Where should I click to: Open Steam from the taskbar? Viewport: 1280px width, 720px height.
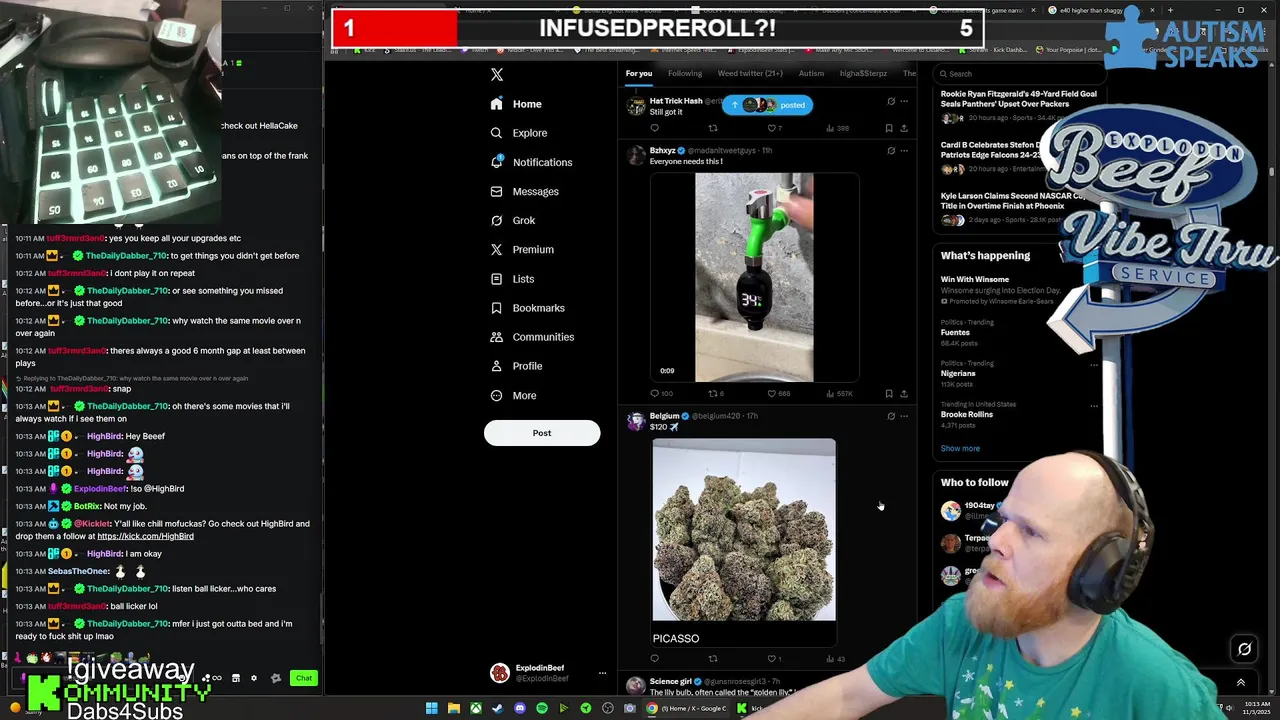tap(498, 708)
